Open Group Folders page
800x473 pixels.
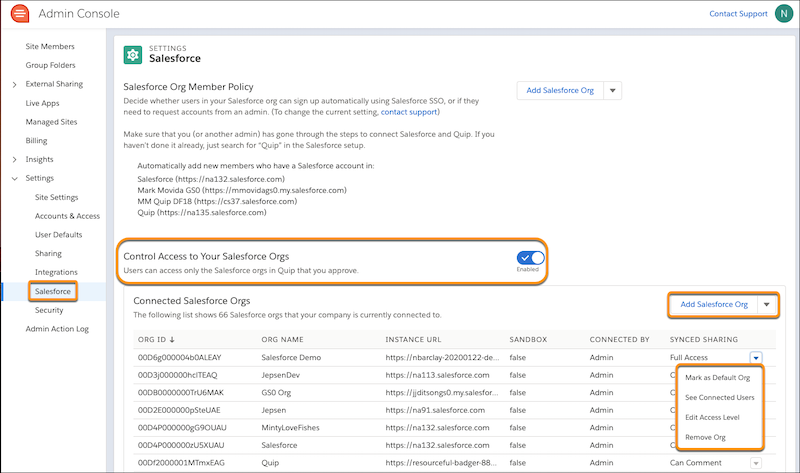pyautogui.click(x=51, y=65)
